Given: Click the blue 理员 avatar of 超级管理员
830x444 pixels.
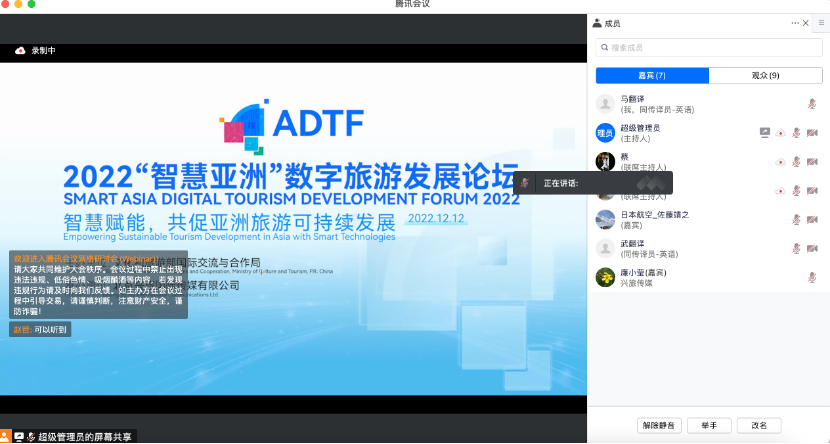Looking at the screenshot, I should click(x=605, y=133).
